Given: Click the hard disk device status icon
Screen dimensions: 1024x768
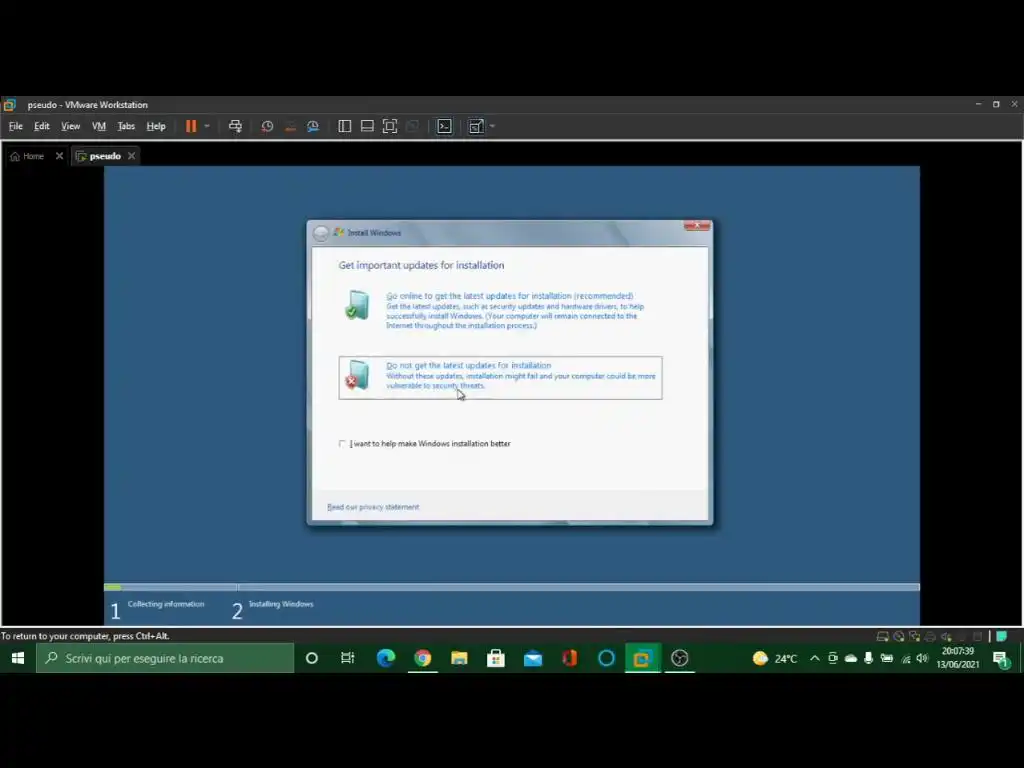Looking at the screenshot, I should (882, 637).
